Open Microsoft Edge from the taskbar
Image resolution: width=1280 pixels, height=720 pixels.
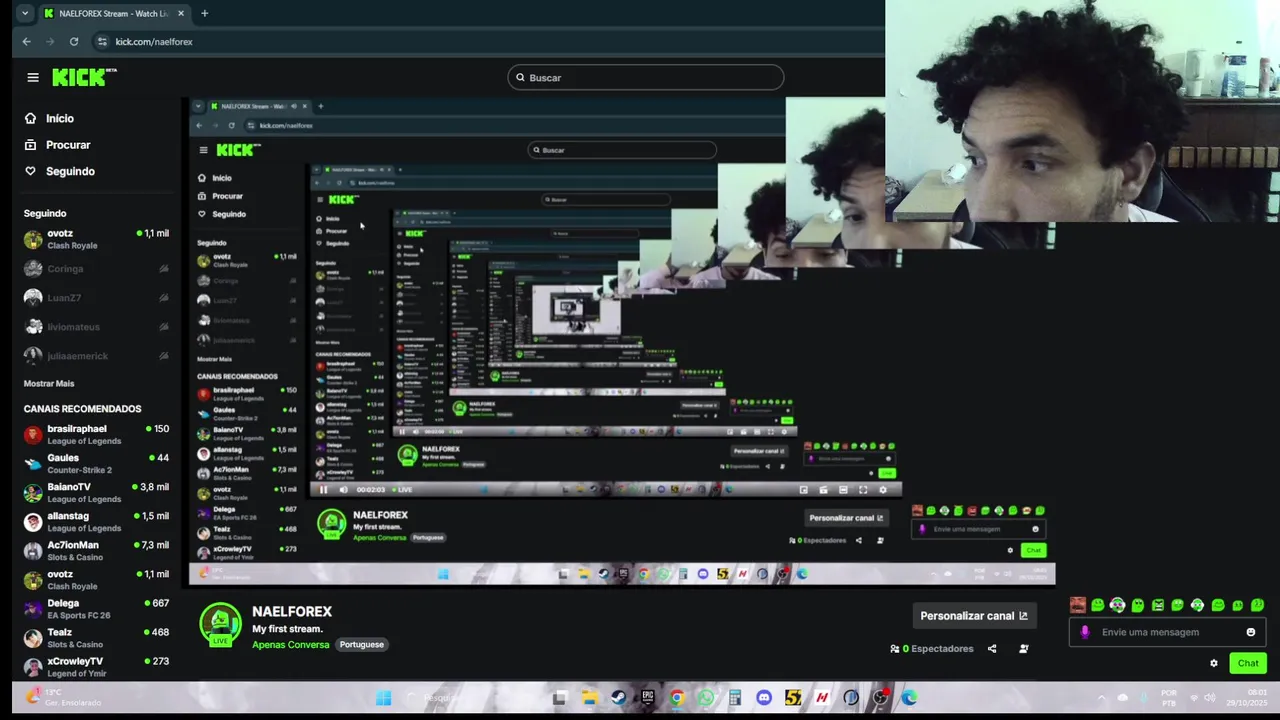(x=909, y=698)
